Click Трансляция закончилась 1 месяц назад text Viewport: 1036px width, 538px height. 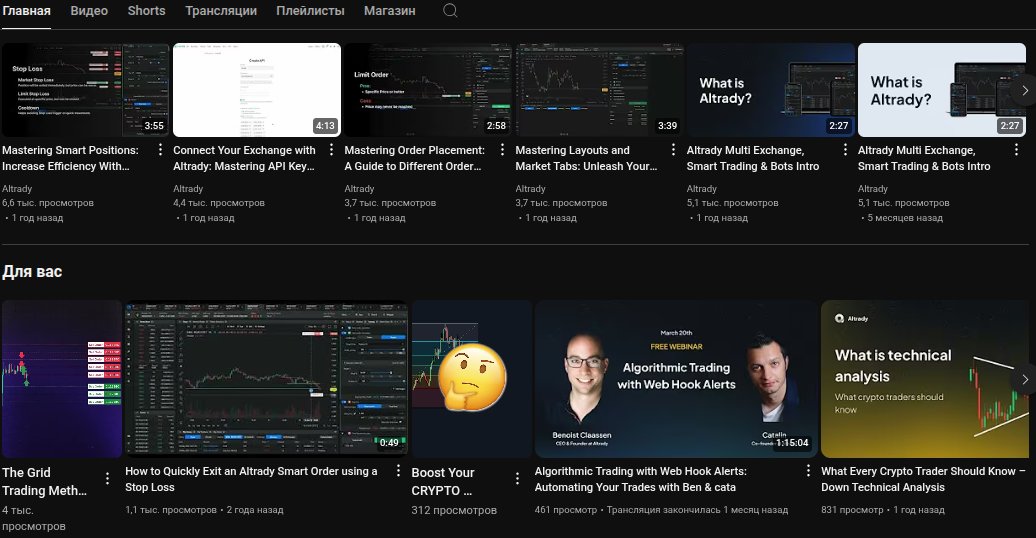(x=697, y=510)
